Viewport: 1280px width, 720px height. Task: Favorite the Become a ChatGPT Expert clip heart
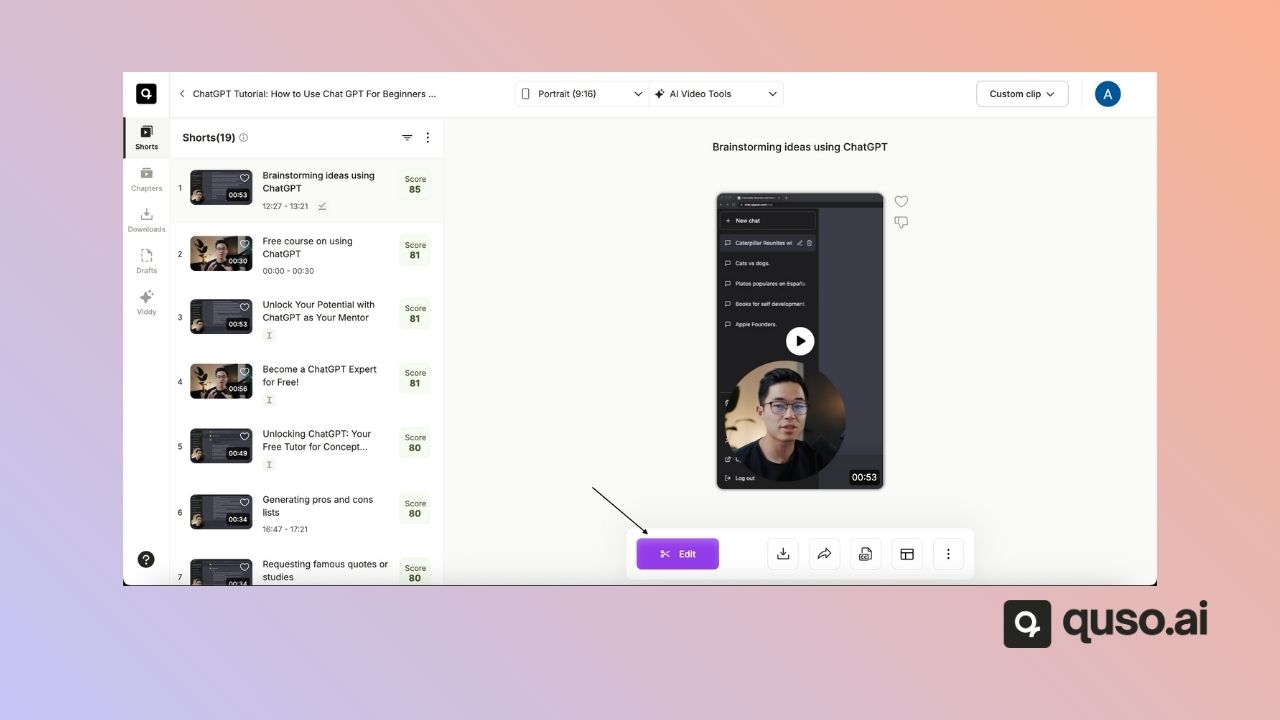[x=244, y=372]
